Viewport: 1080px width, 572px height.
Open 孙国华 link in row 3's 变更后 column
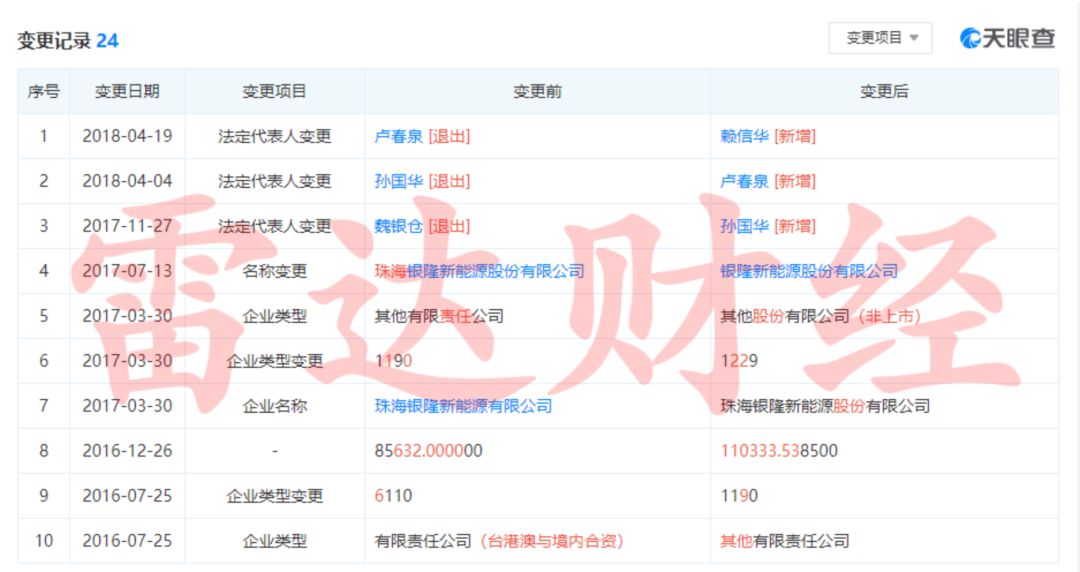pyautogui.click(x=744, y=226)
